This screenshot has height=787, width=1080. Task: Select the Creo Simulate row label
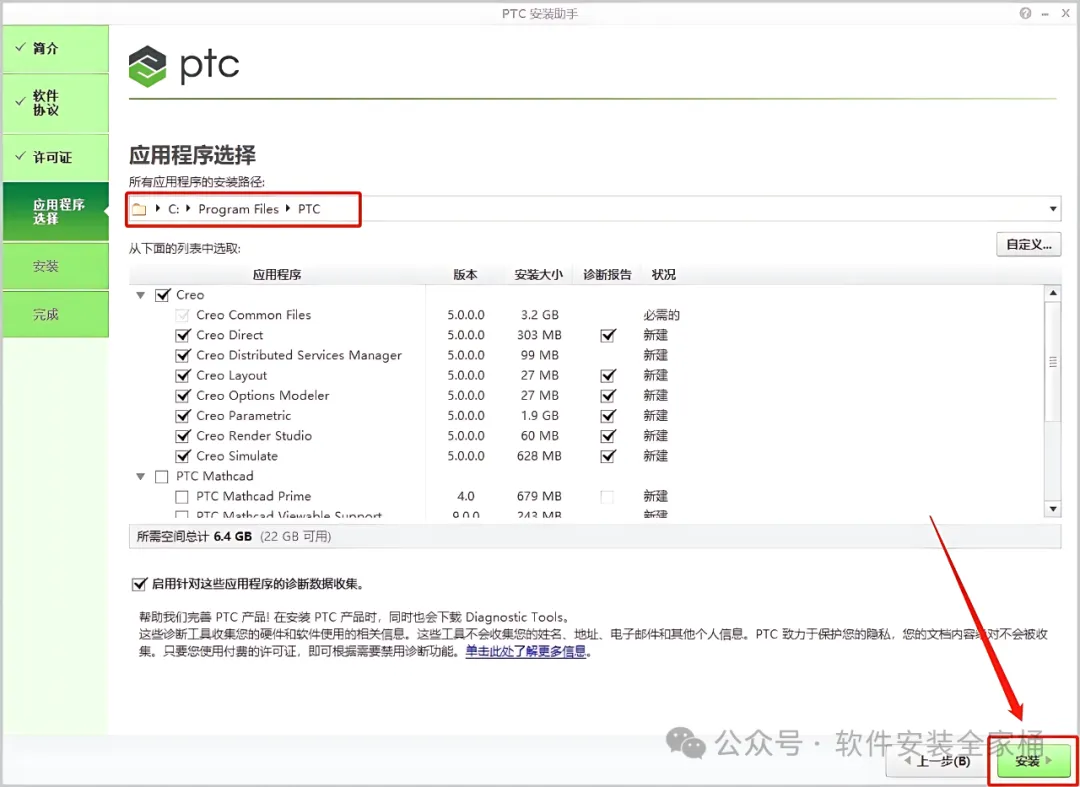coord(237,456)
